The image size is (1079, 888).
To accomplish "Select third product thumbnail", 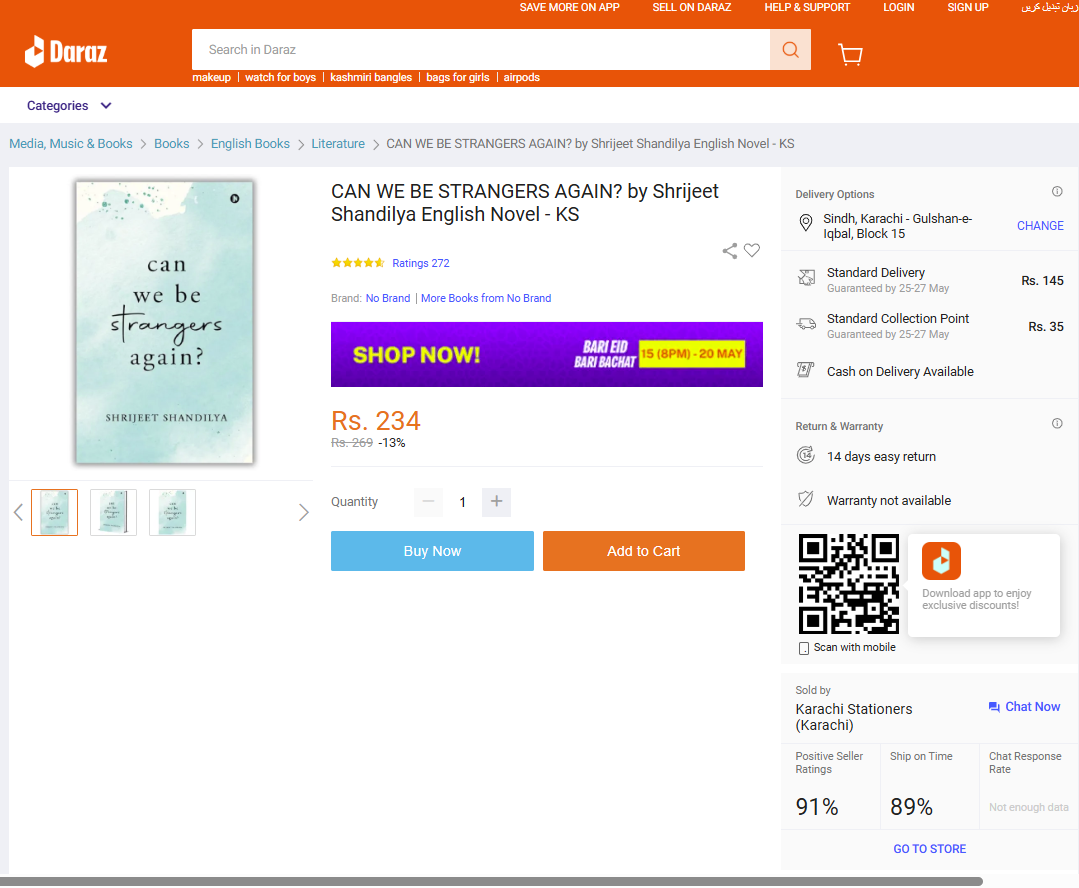I will pos(172,512).
